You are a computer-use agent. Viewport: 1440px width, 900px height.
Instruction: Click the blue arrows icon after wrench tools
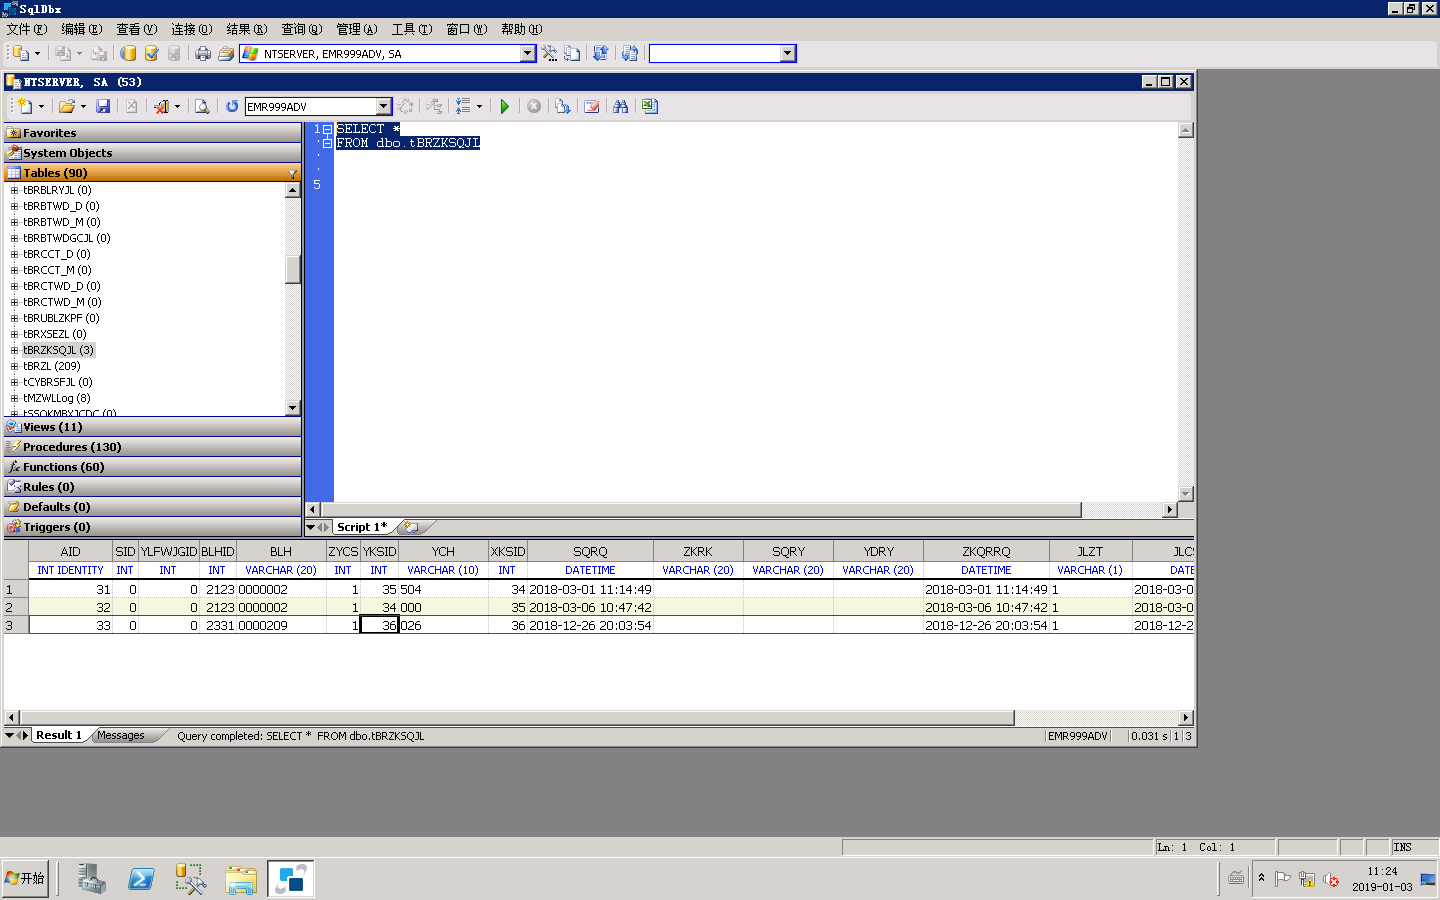pos(600,53)
